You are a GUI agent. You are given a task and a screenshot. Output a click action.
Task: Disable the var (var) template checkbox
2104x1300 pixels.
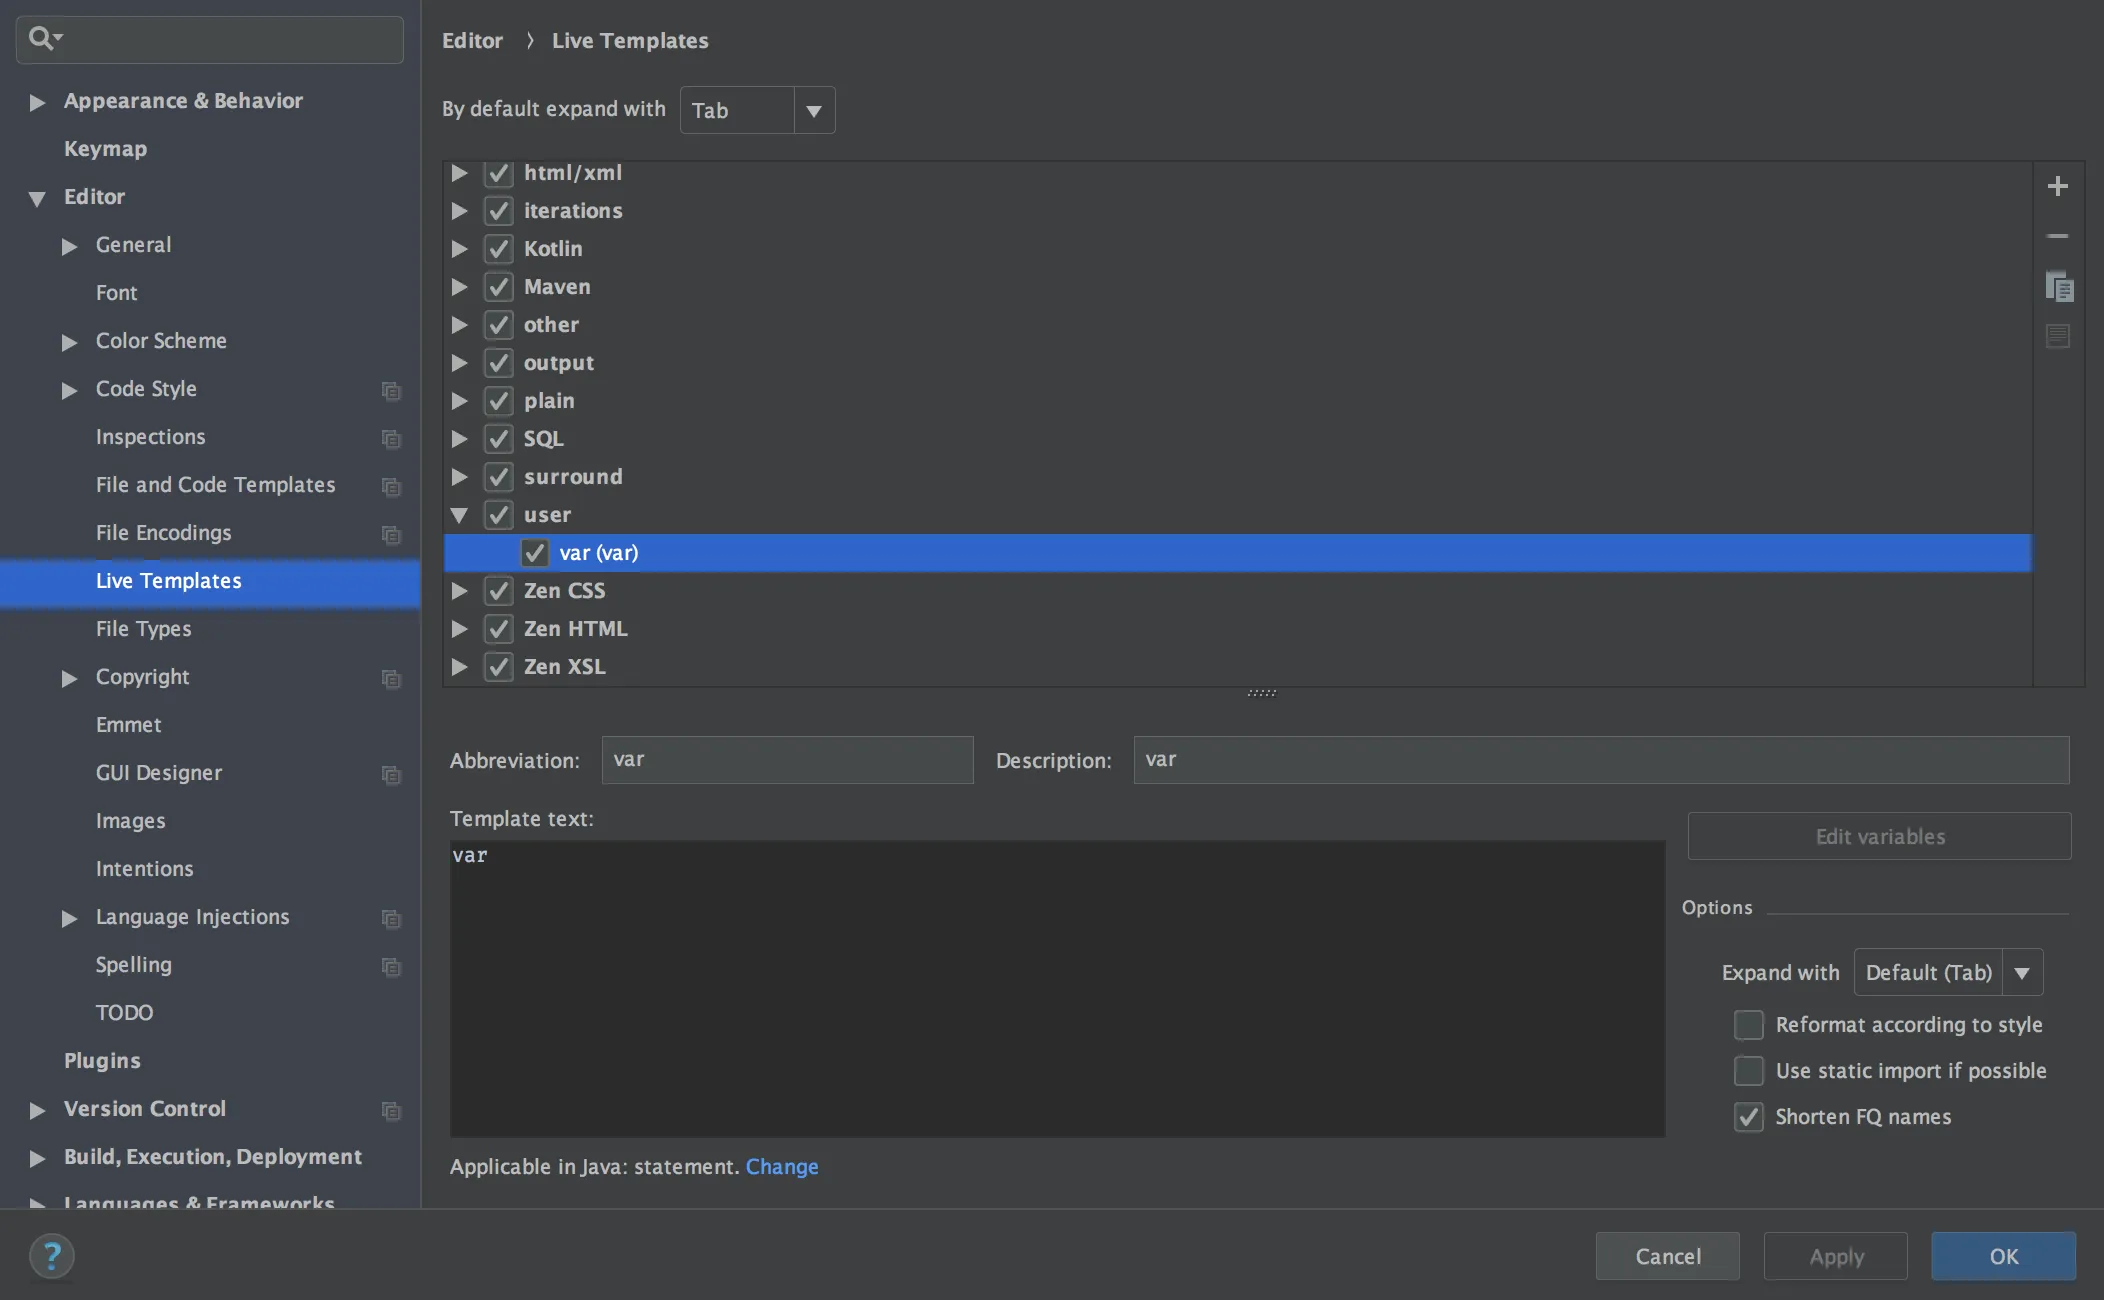535,553
